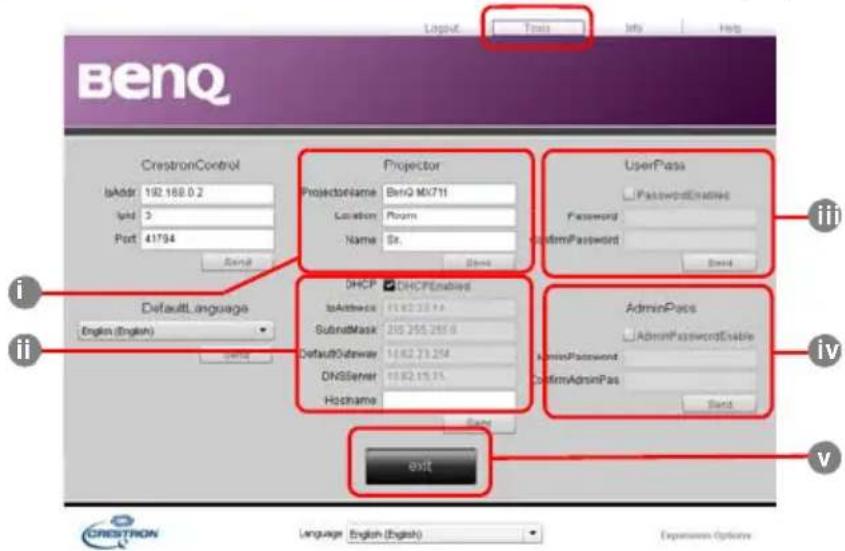
Task: Click the BenQ logo in the banner
Action: 153,84
